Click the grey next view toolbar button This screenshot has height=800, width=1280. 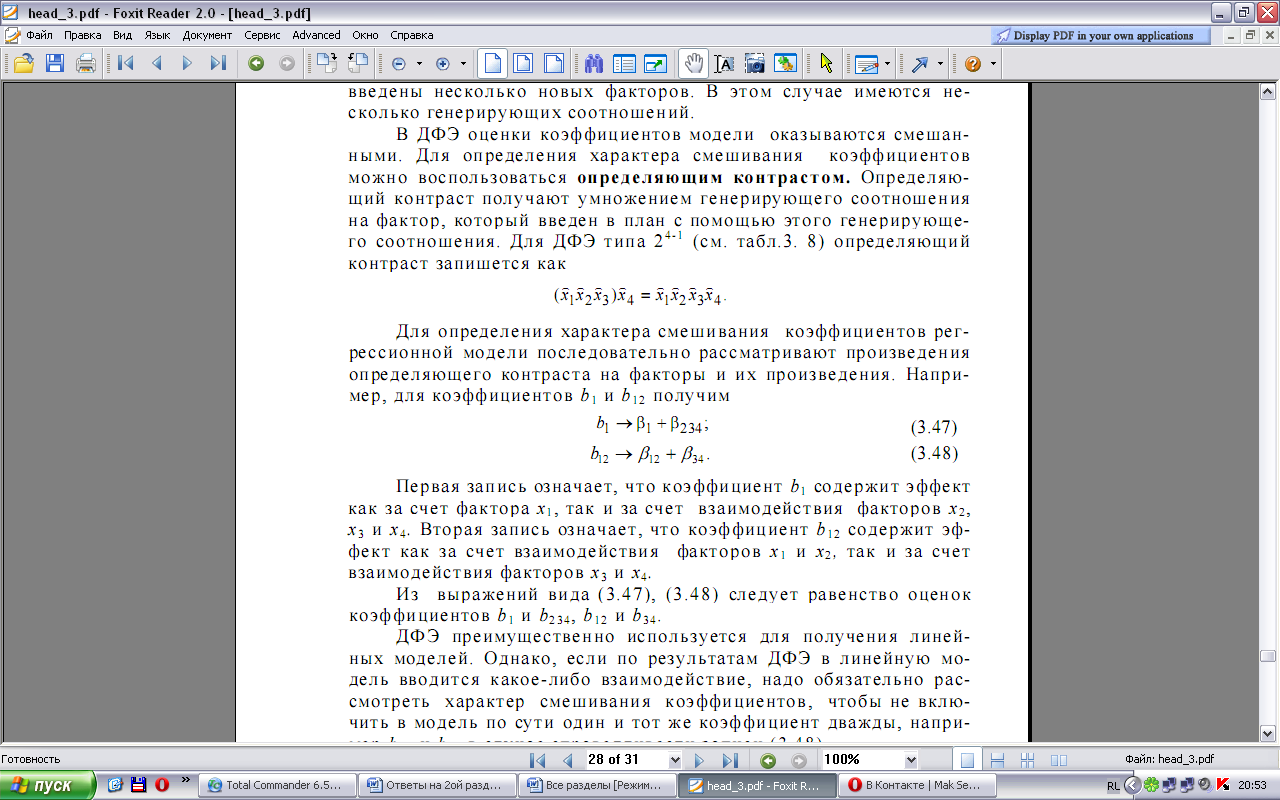(x=287, y=64)
